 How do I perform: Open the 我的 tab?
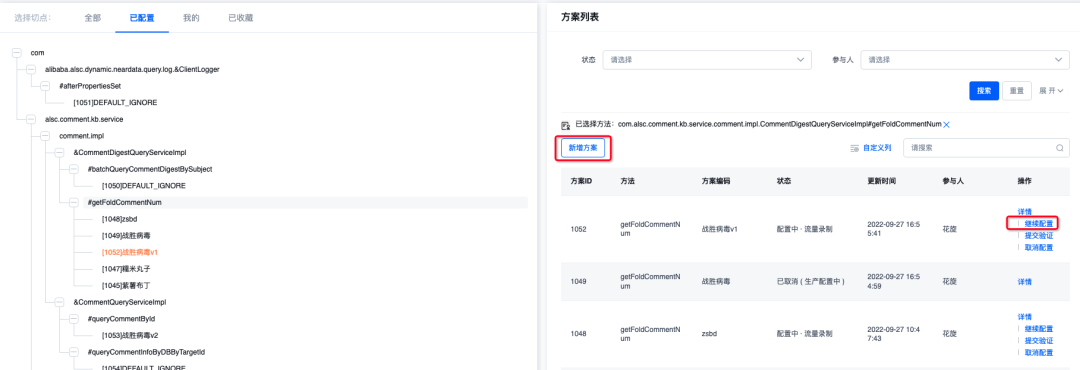[191, 18]
